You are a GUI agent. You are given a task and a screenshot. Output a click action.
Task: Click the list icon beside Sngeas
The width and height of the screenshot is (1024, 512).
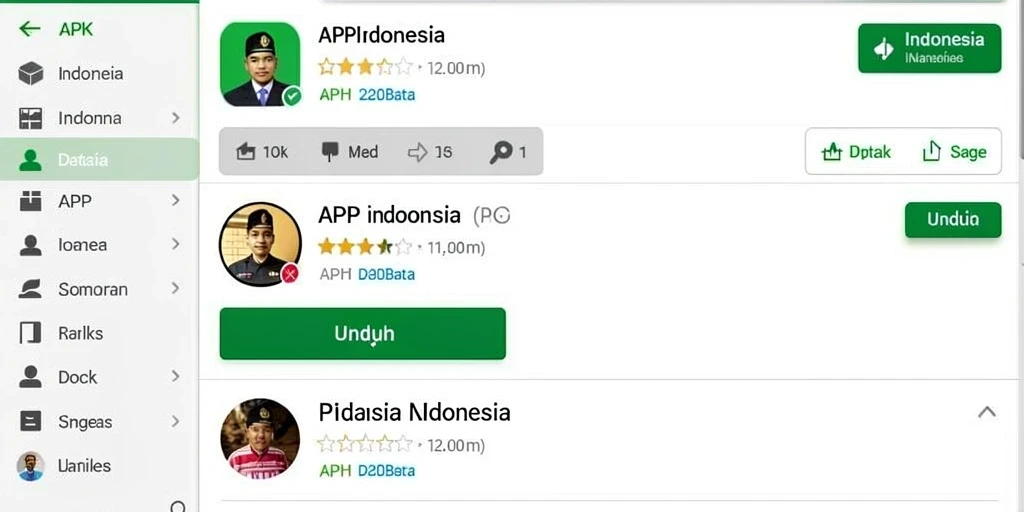(x=31, y=421)
